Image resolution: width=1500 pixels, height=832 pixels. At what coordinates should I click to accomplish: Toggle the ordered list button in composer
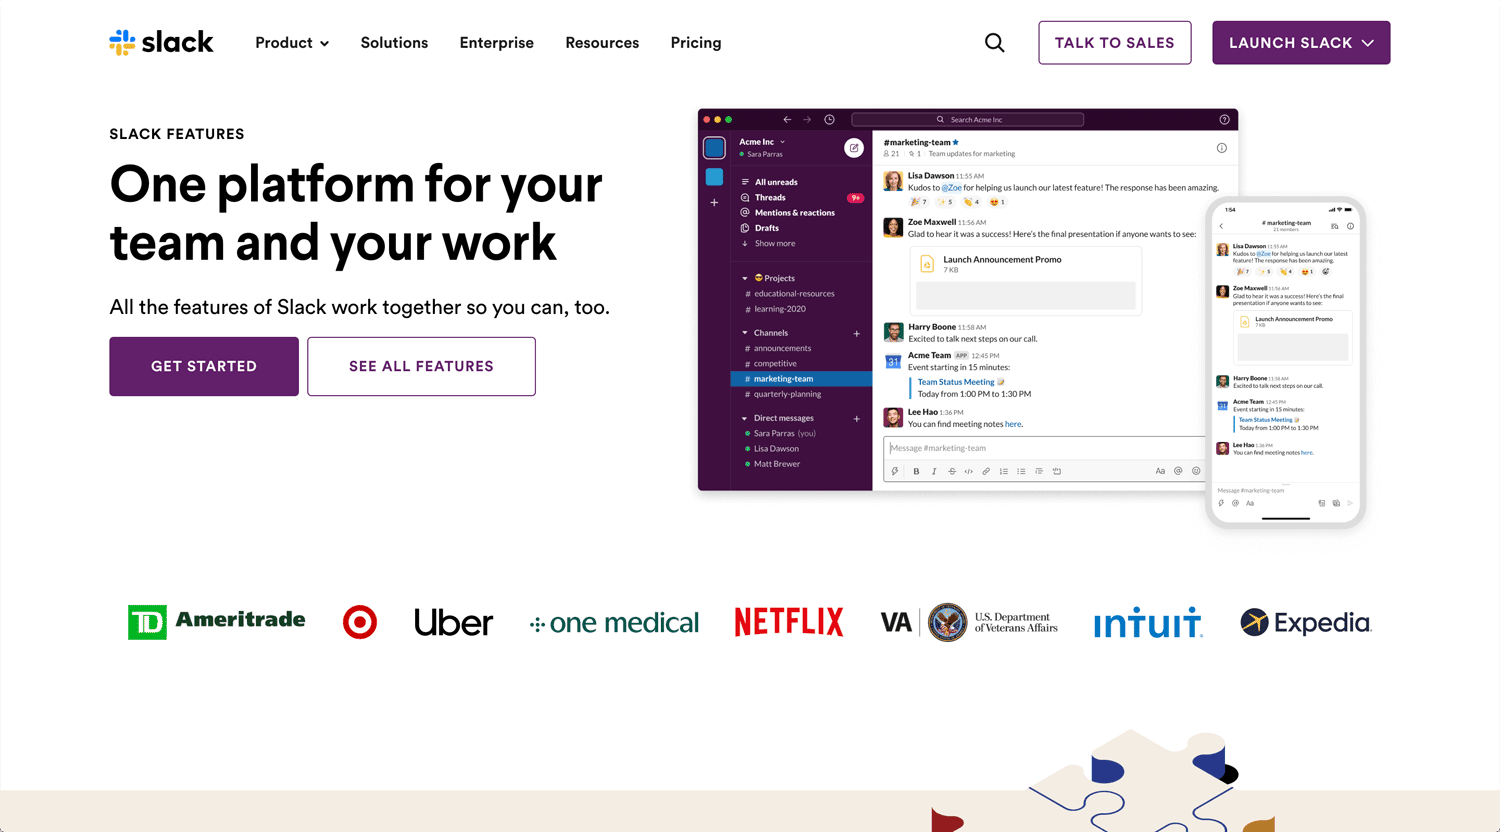pos(1004,471)
